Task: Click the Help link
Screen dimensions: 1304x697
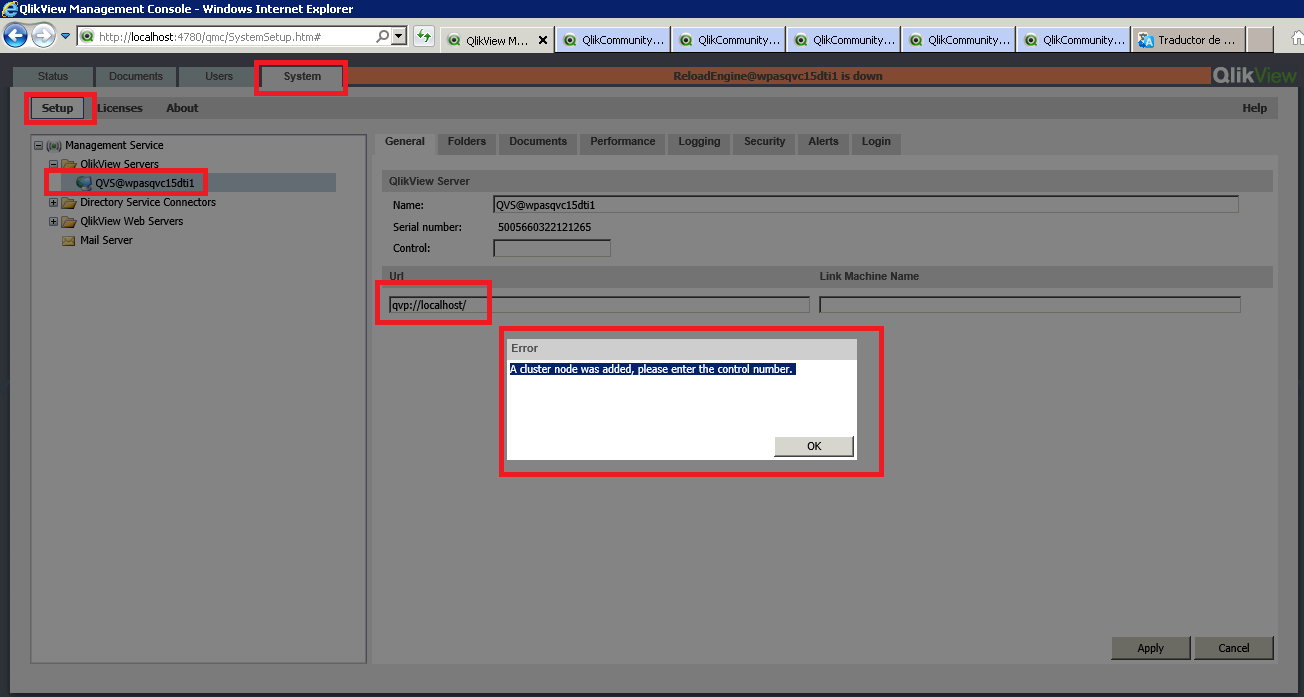Action: 1254,108
